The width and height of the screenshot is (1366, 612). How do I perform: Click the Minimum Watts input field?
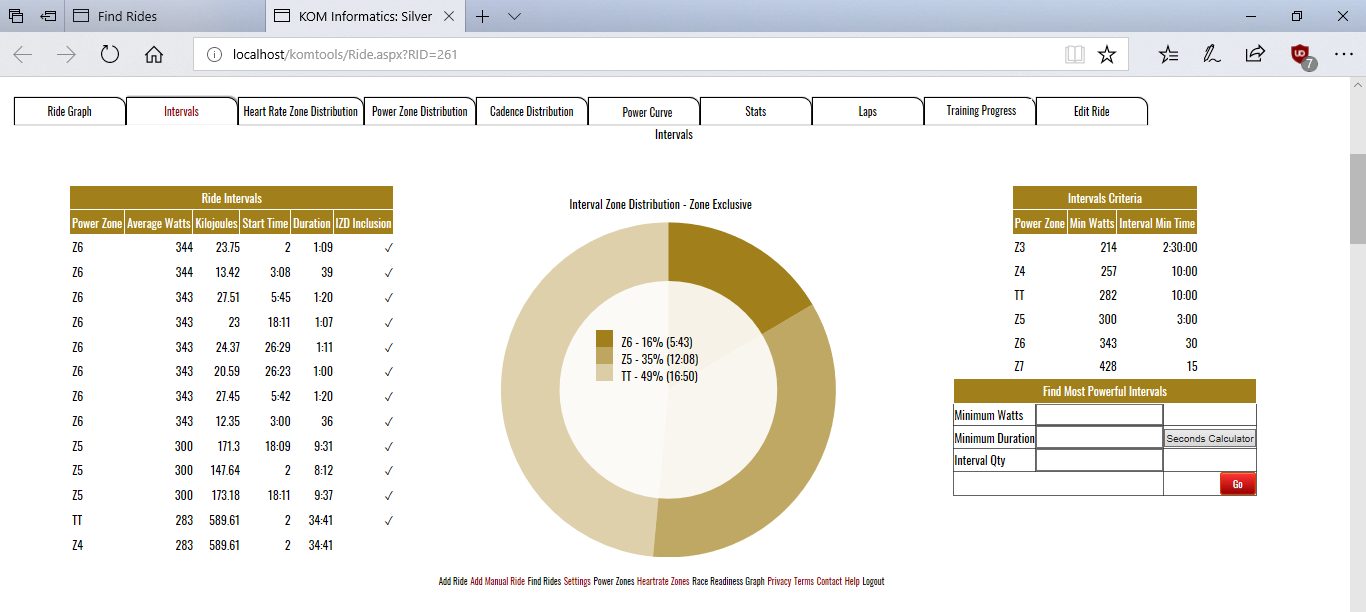coord(1099,415)
